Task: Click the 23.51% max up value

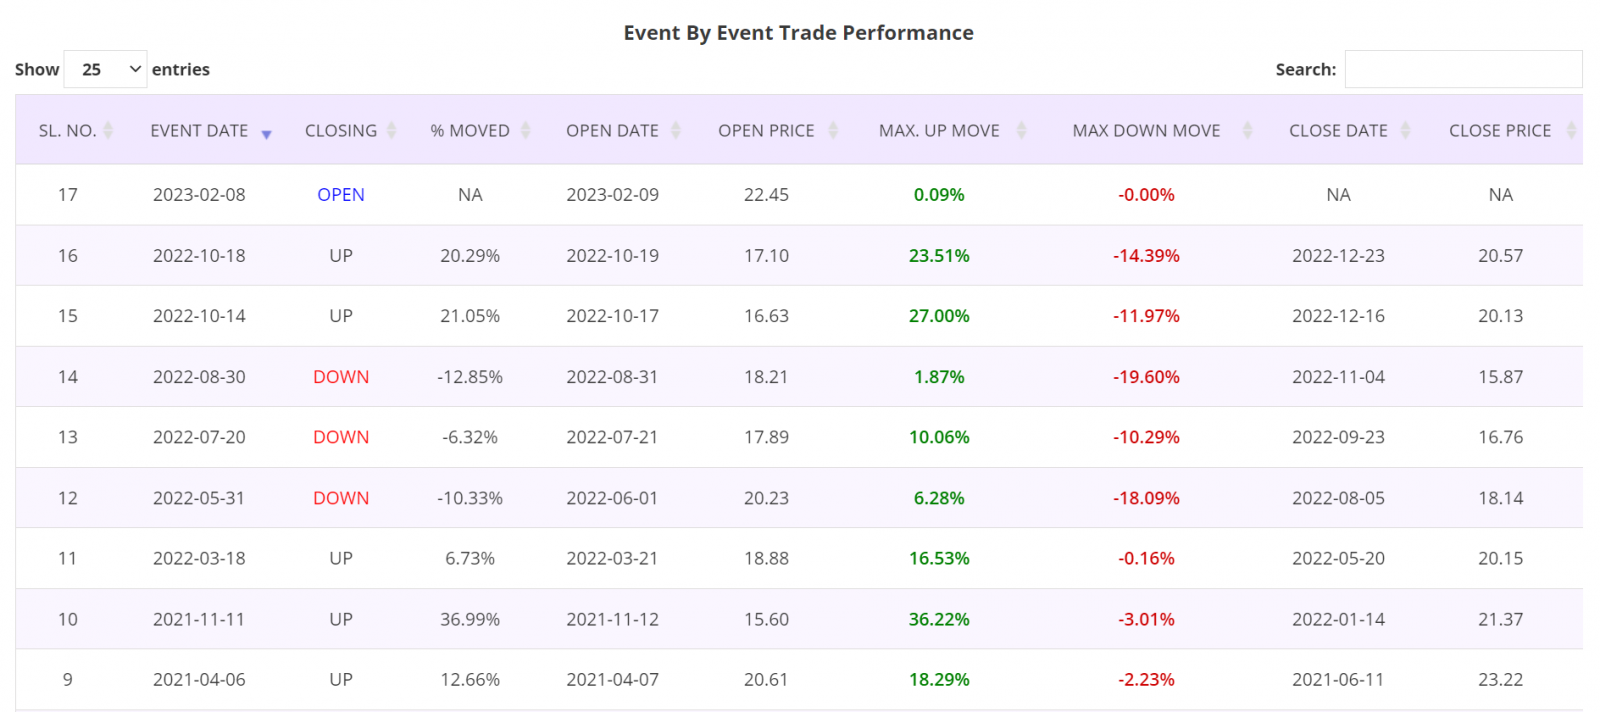Action: pyautogui.click(x=939, y=256)
